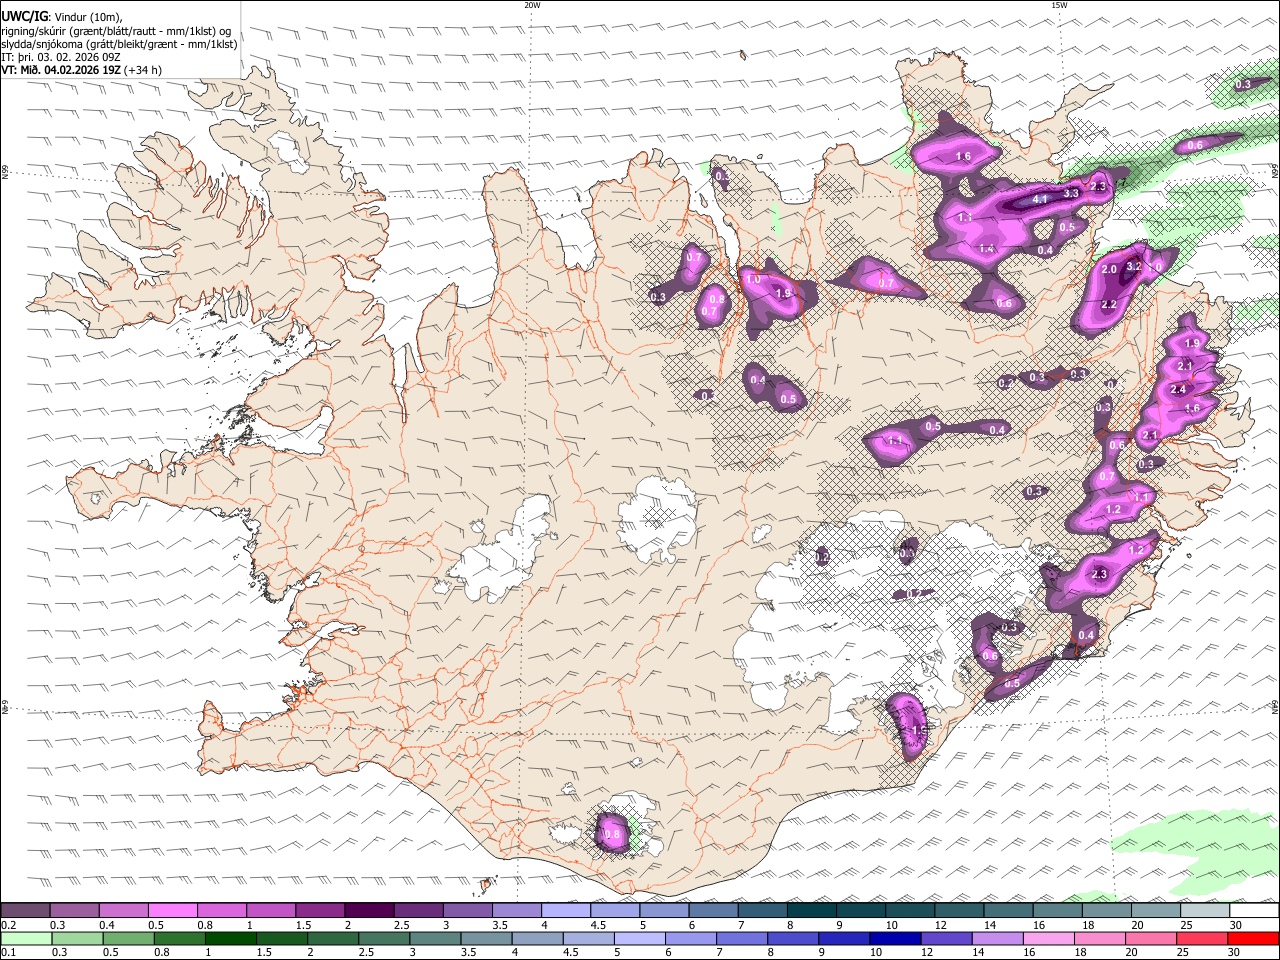The height and width of the screenshot is (960, 1280).
Task: Click the 4.1 snowfall value on the map
Action: click(1039, 200)
